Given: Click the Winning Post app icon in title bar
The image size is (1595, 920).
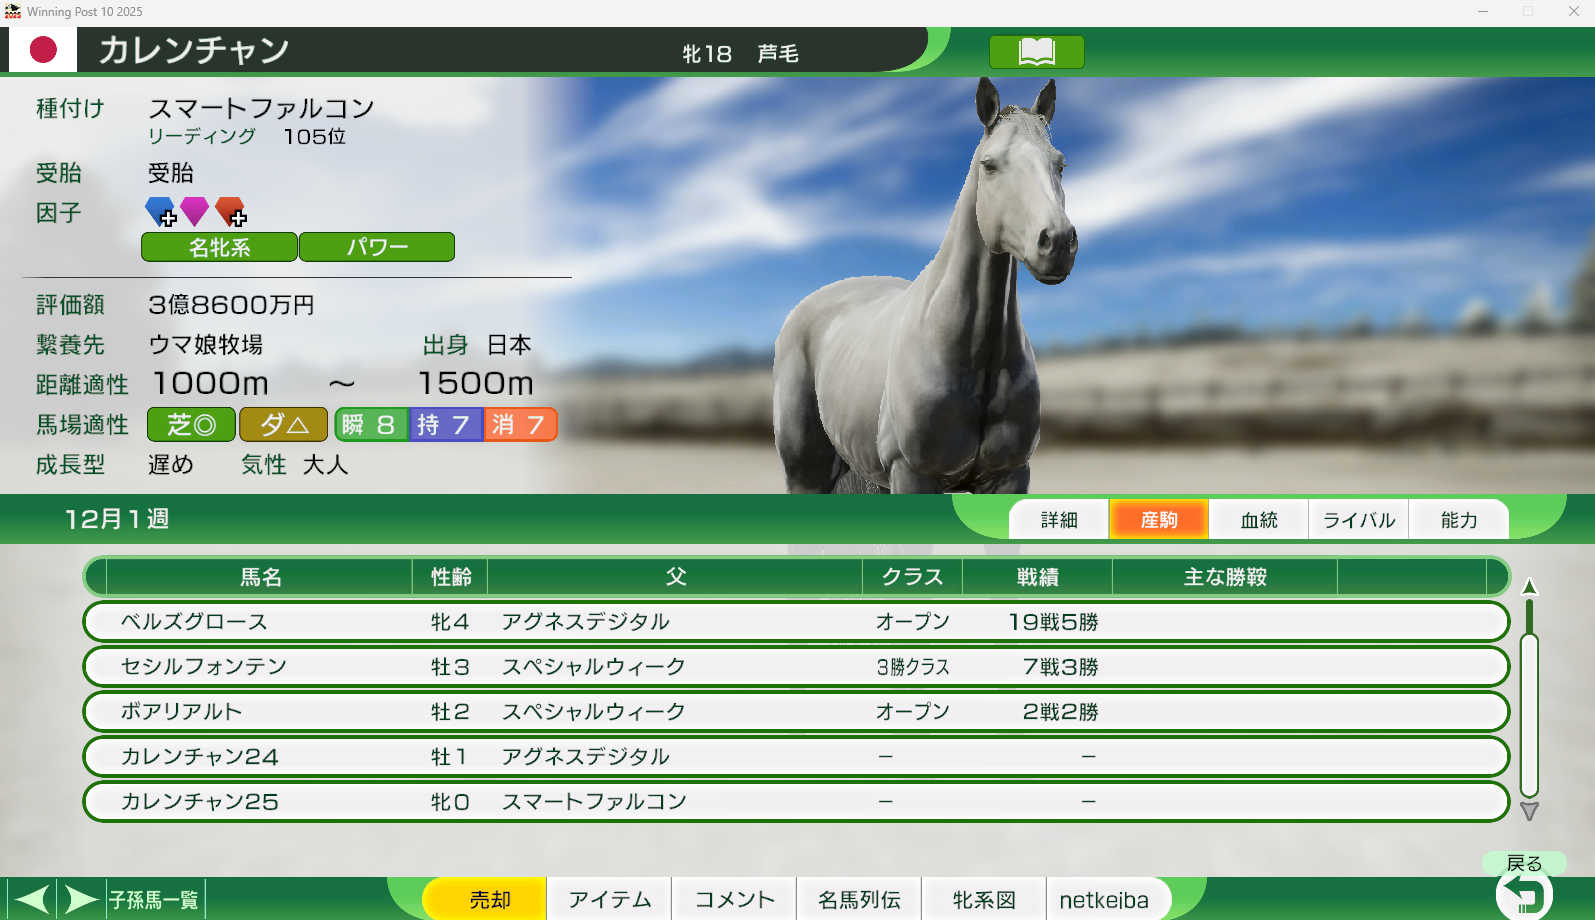Looking at the screenshot, I should pyautogui.click(x=12, y=12).
